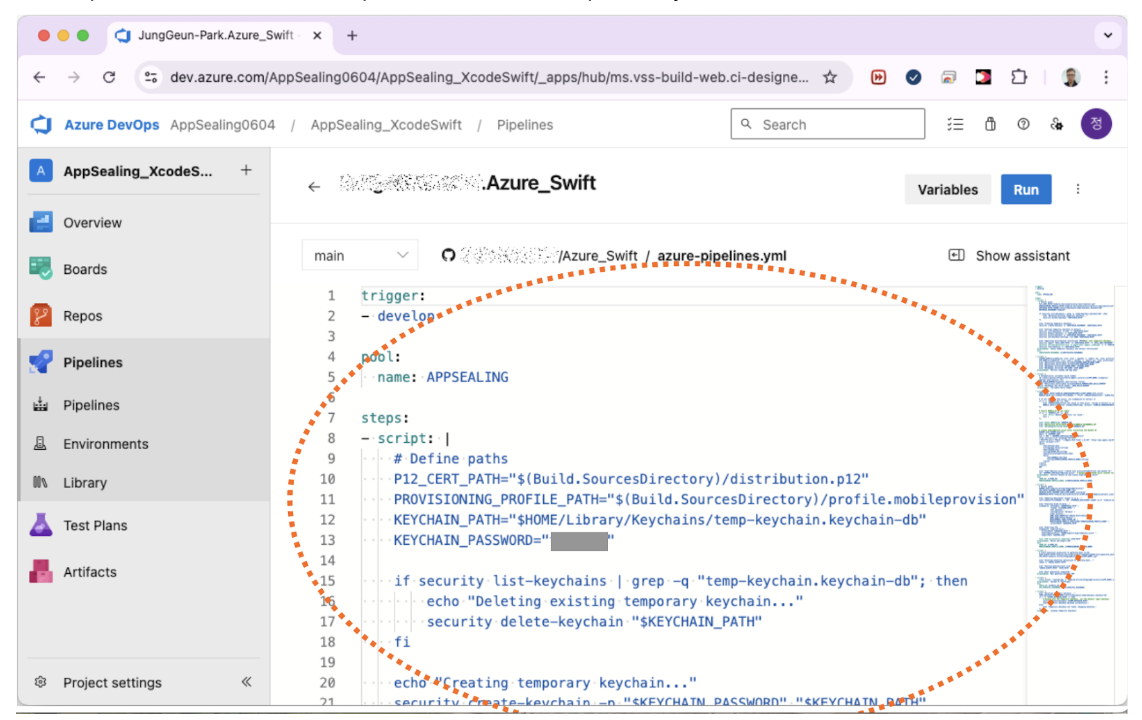The height and width of the screenshot is (720, 1142).
Task: Open Test Plans flask icon
Action: [x=41, y=525]
